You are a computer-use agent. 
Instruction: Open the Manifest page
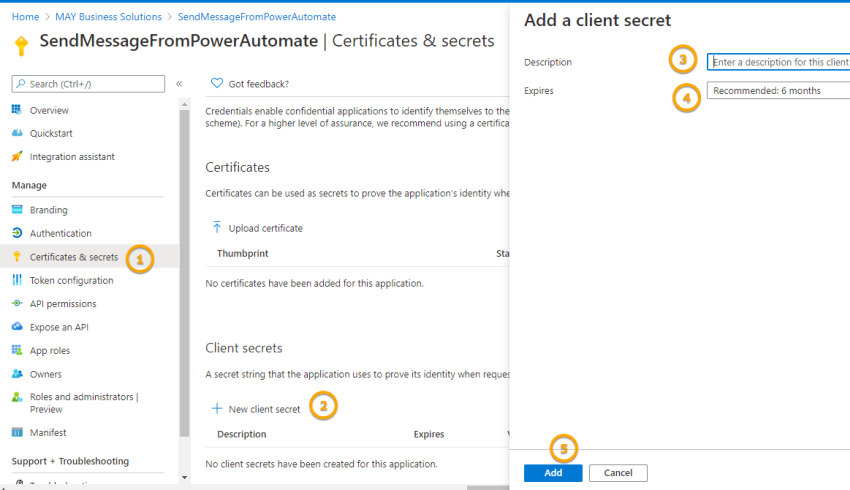[x=48, y=433]
